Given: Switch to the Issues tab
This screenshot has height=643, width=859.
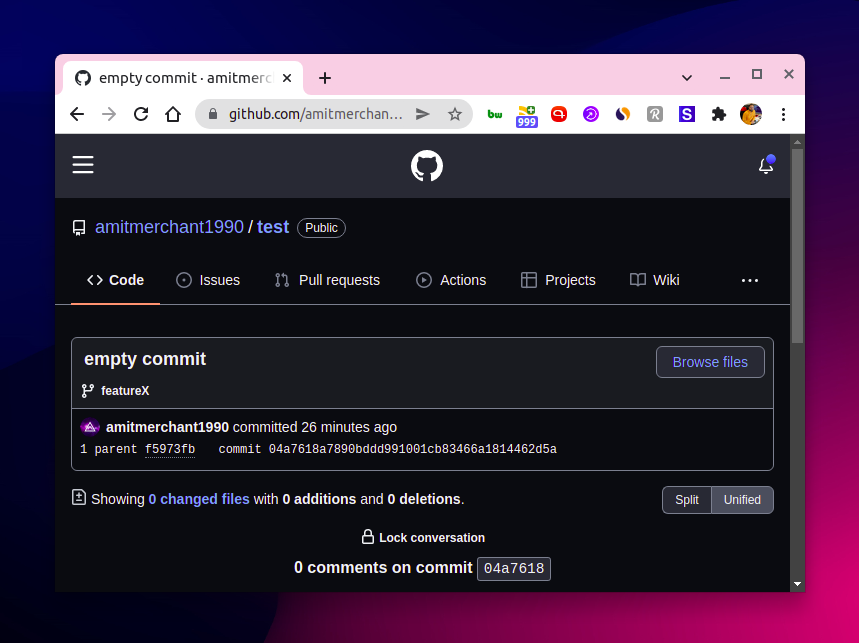Looking at the screenshot, I should click(x=208, y=280).
